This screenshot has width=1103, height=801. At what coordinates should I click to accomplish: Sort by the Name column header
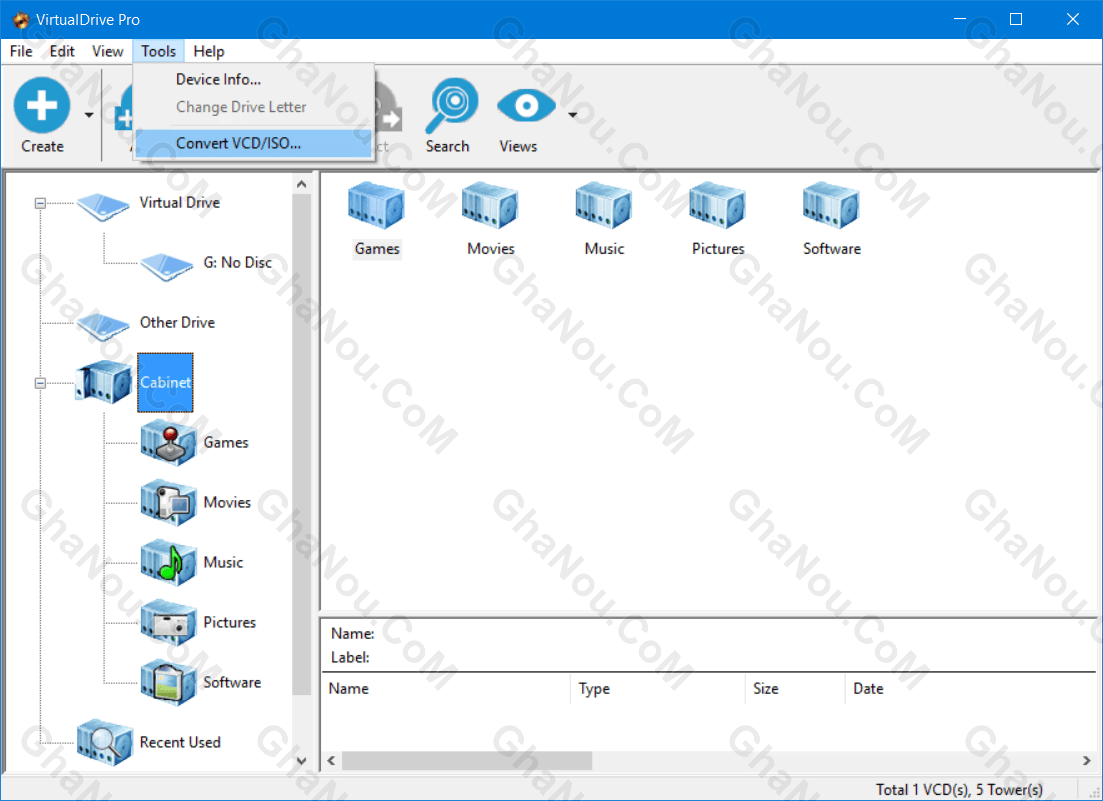point(446,688)
